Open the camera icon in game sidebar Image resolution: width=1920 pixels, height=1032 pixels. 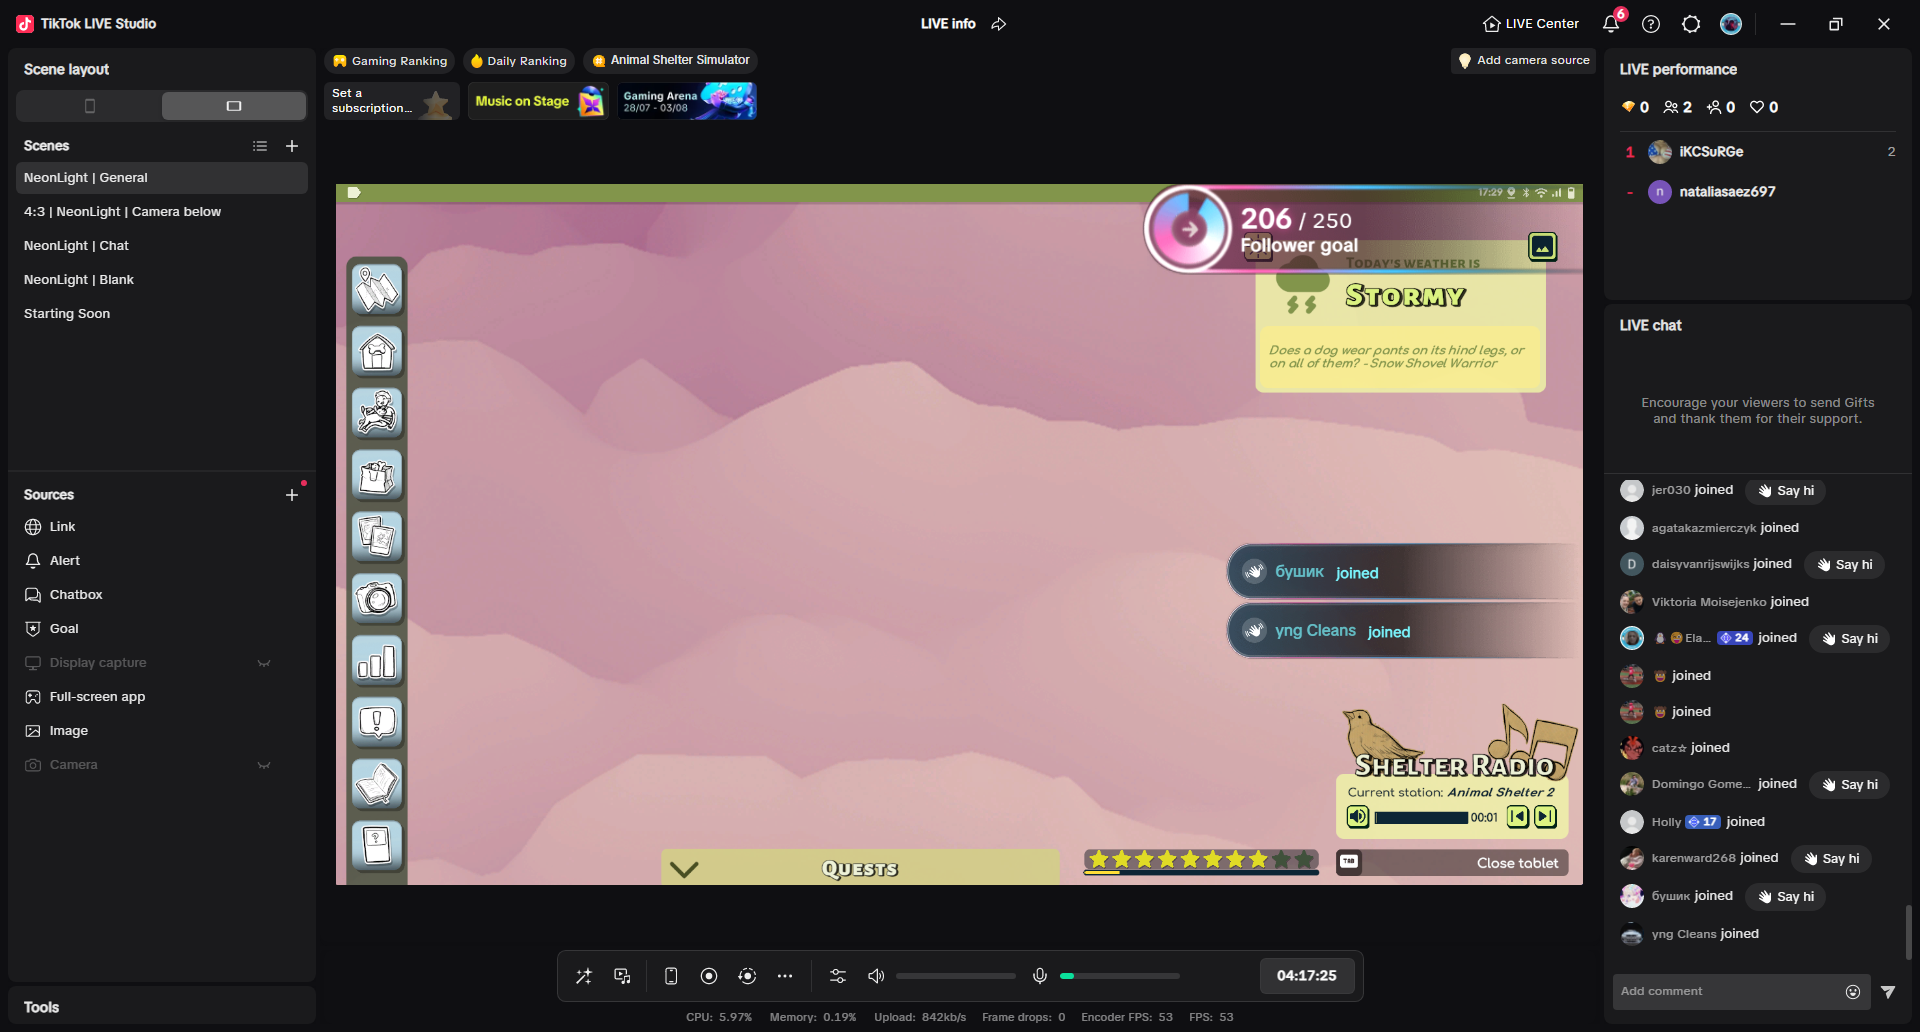(x=377, y=598)
